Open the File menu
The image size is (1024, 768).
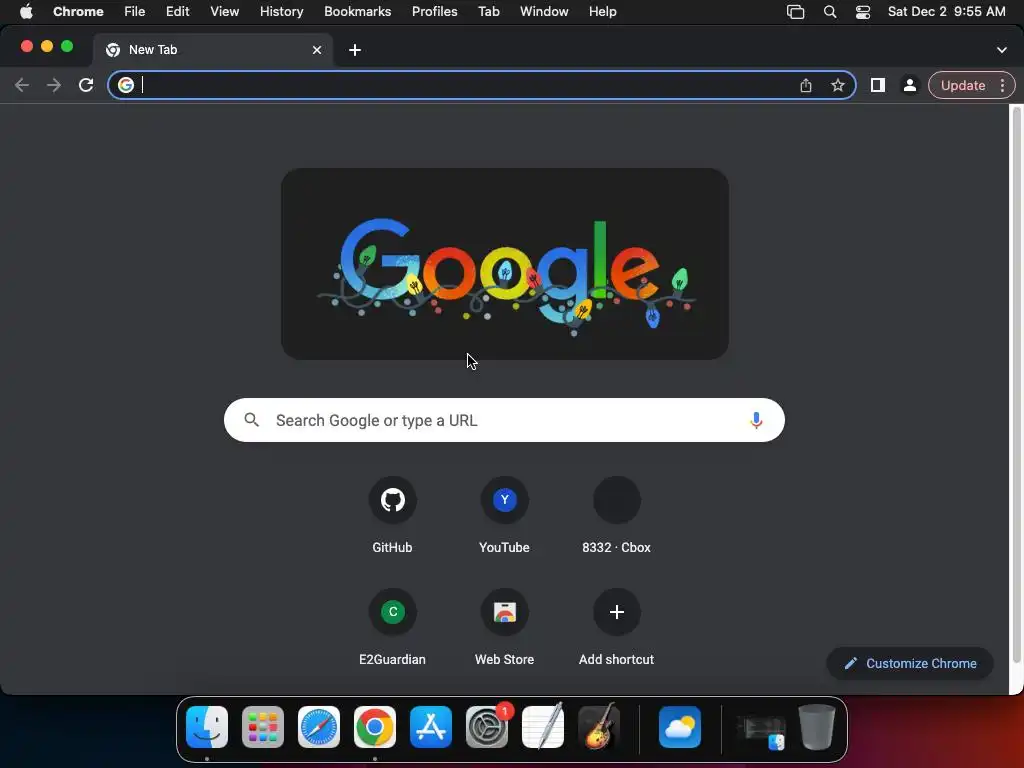coord(135,11)
